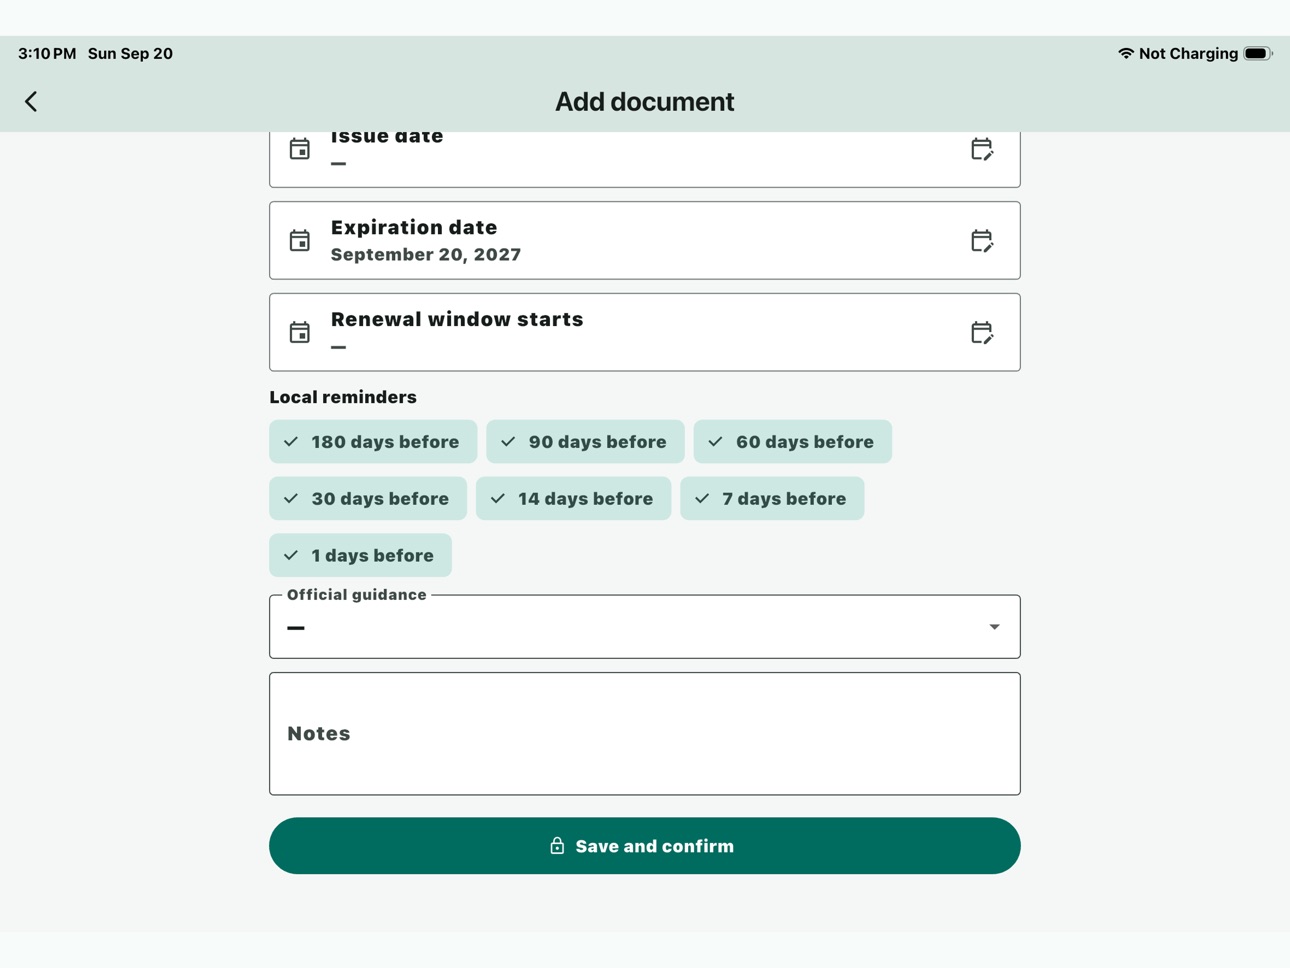Click the calendar icon left of Issue date
Viewport: 1290px width, 968px height.
click(x=300, y=149)
